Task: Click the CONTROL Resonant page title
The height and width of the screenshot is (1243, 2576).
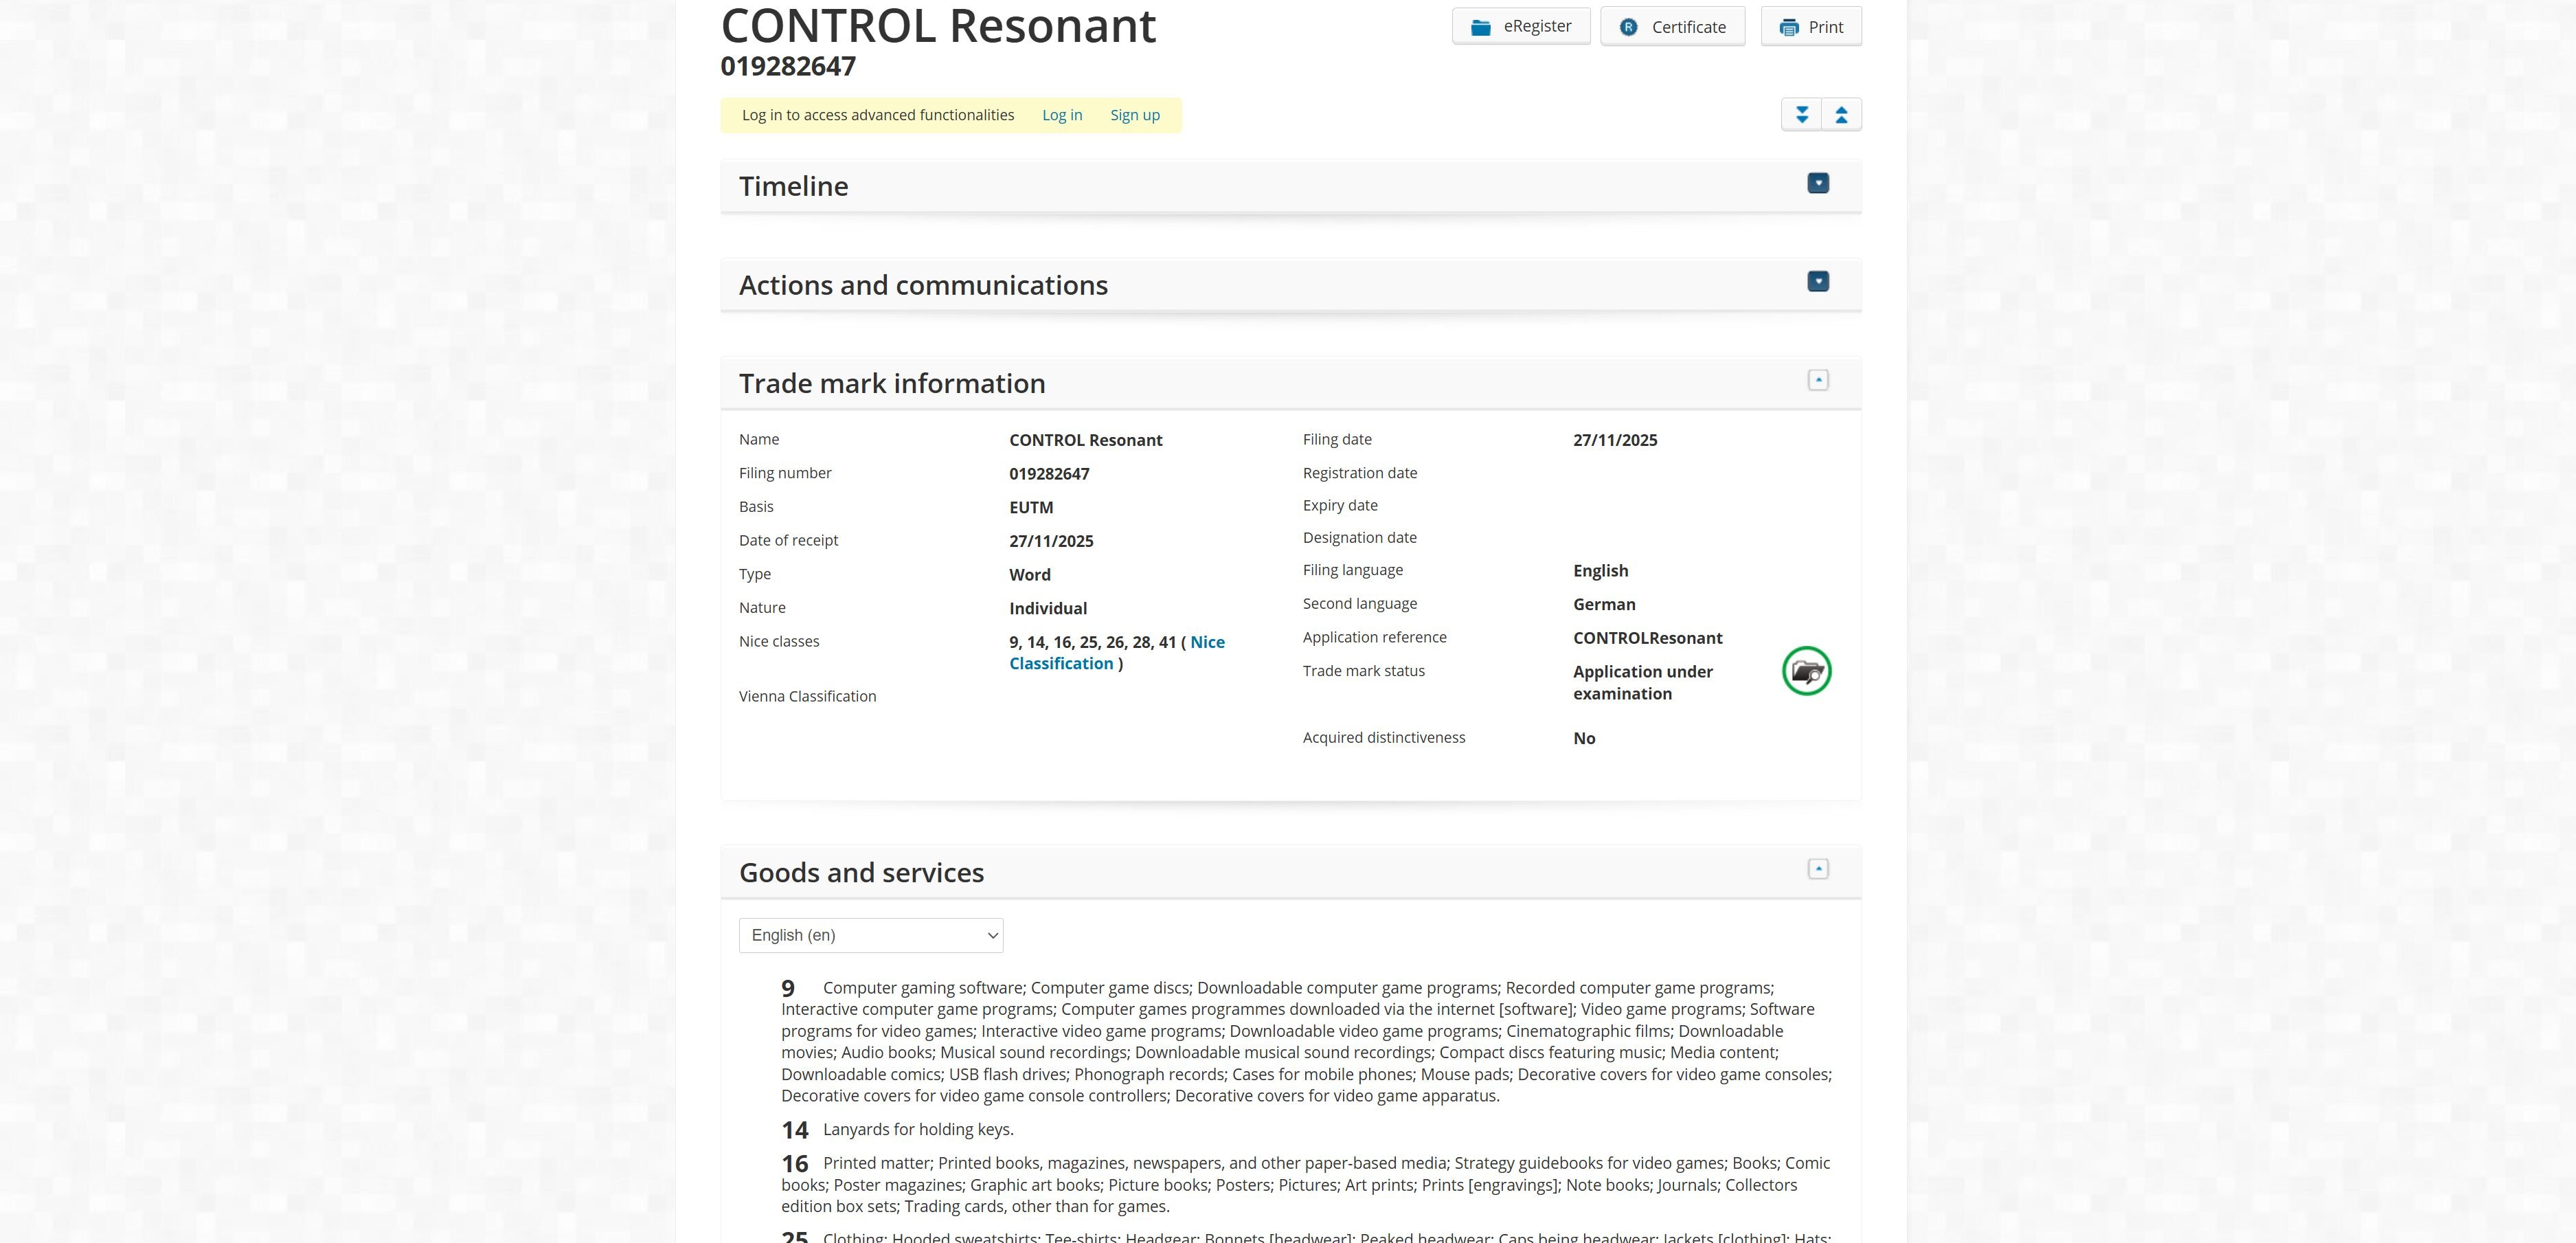Action: pos(938,26)
